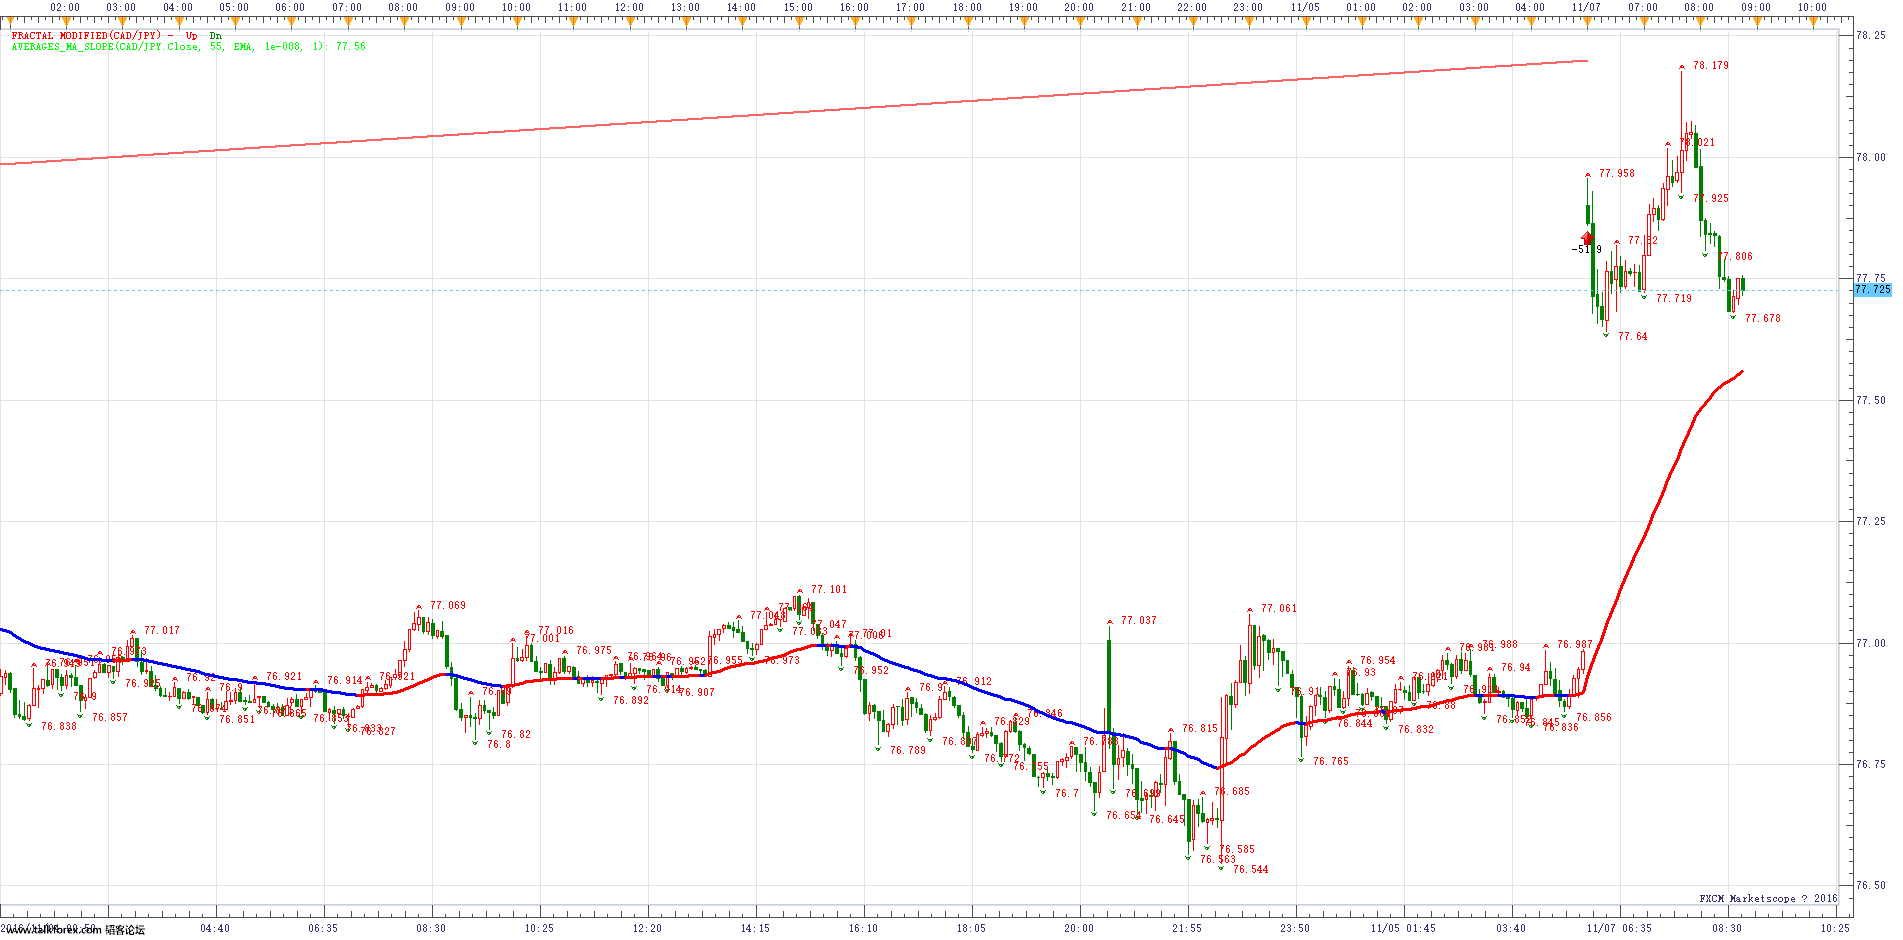Click the current price tag 77.725
Image resolution: width=1903 pixels, height=940 pixels.
(x=1873, y=290)
